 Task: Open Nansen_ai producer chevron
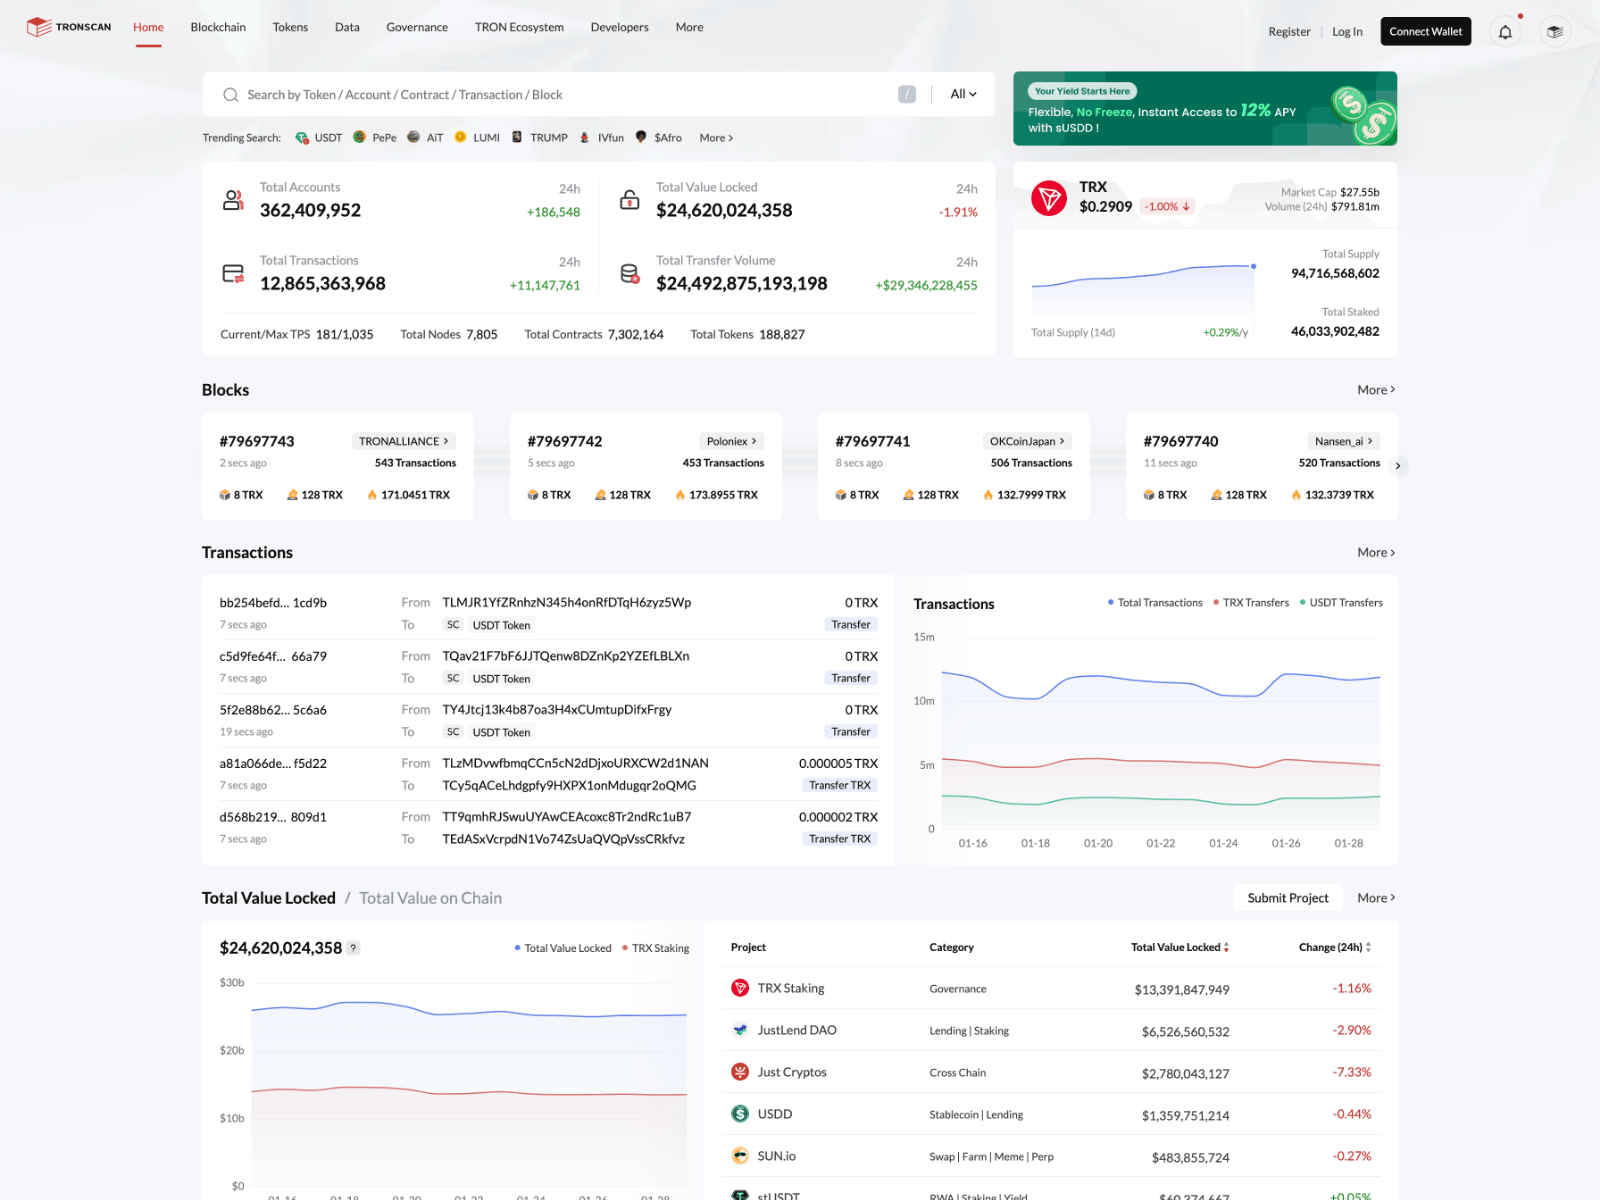point(1370,441)
